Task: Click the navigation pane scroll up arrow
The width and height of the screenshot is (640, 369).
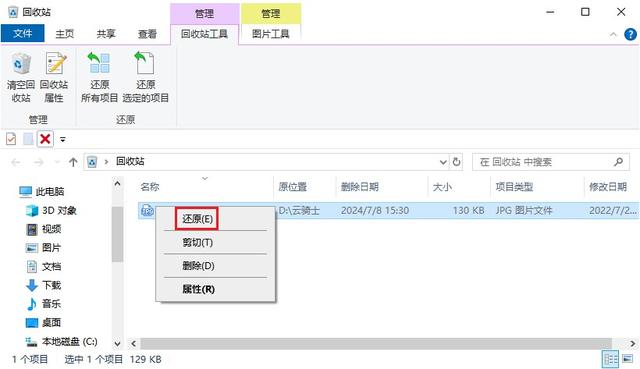Action: [118, 184]
